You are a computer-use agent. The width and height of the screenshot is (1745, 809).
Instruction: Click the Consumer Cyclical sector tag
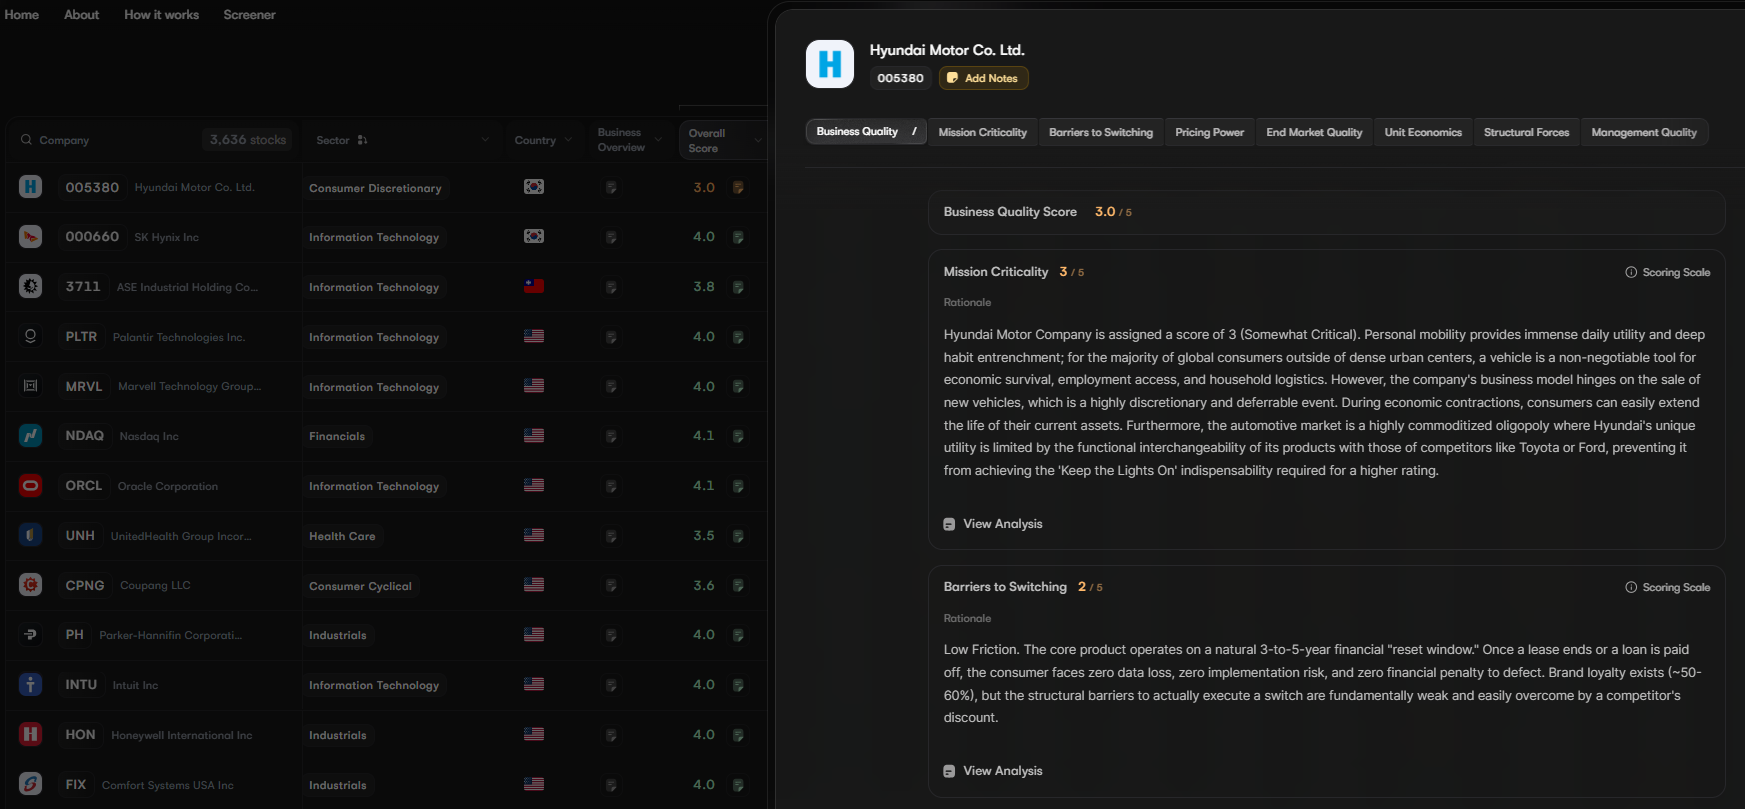[360, 586]
